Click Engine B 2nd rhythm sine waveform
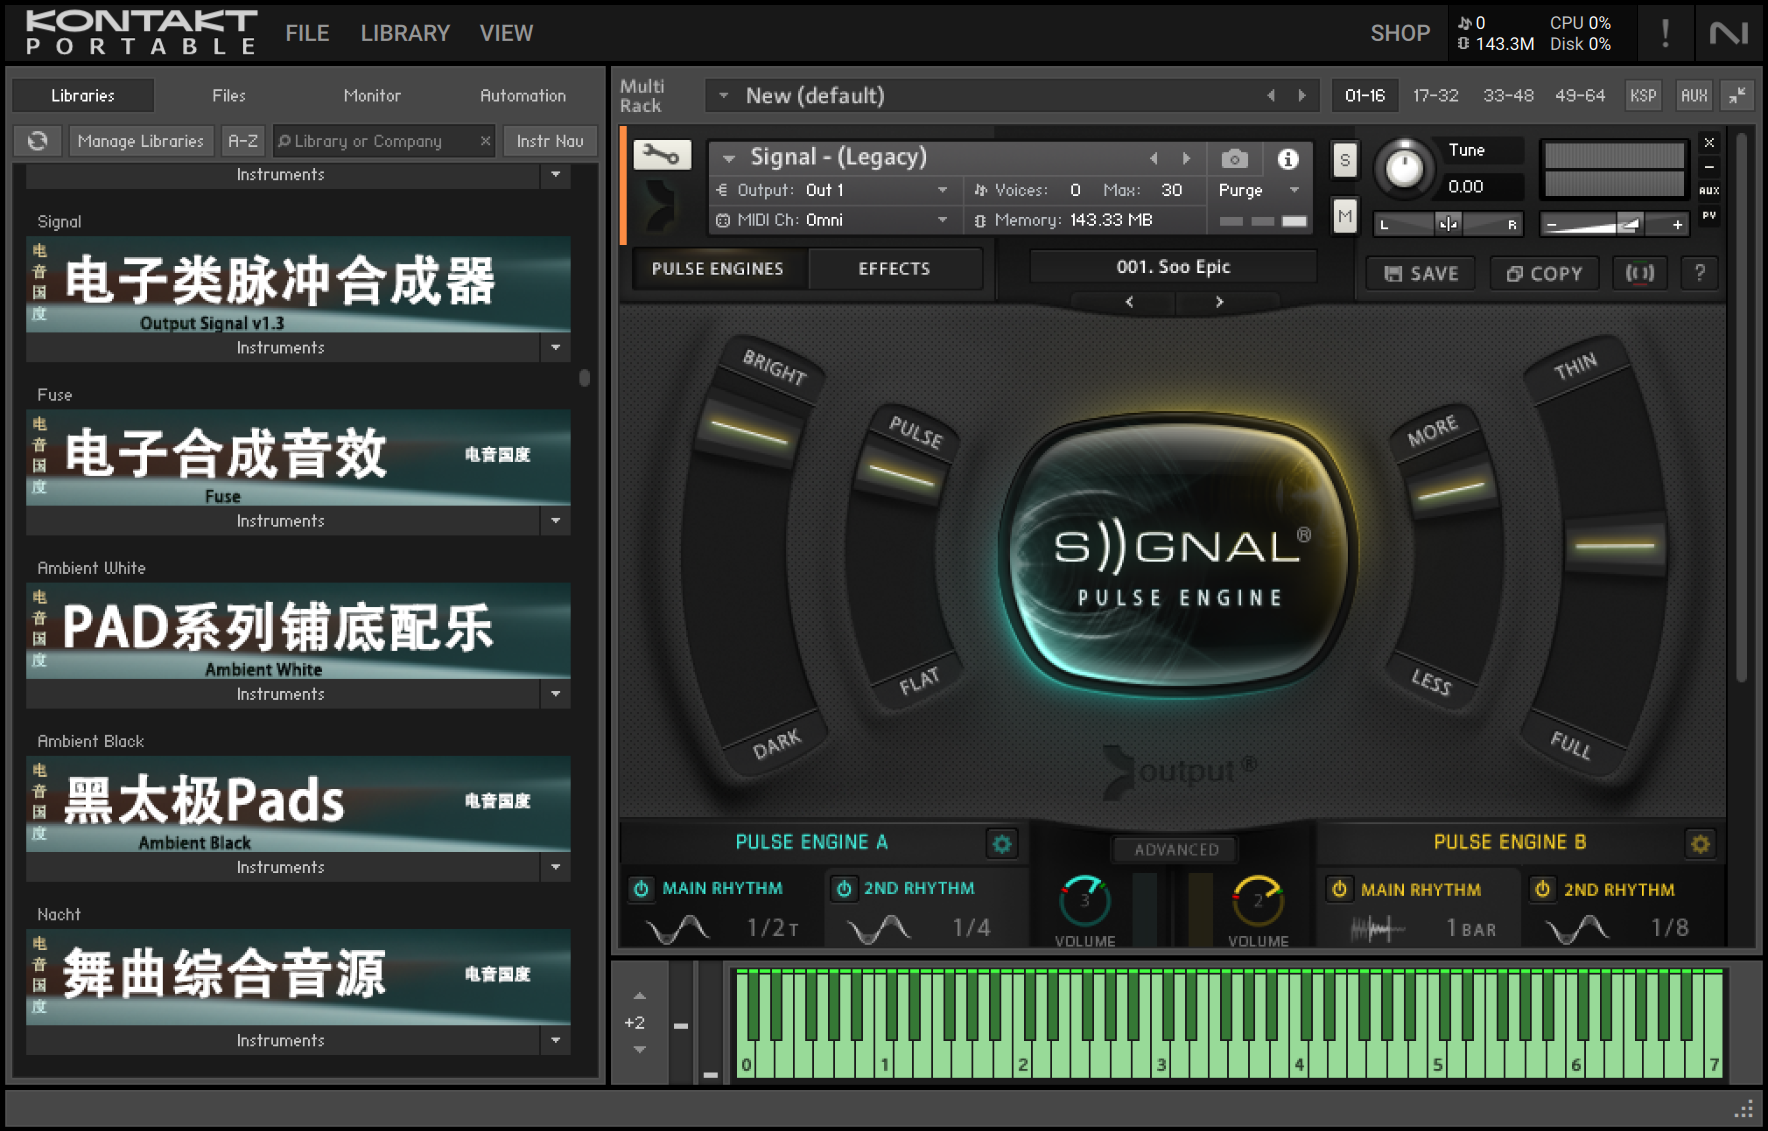The image size is (1768, 1131). point(1578,929)
